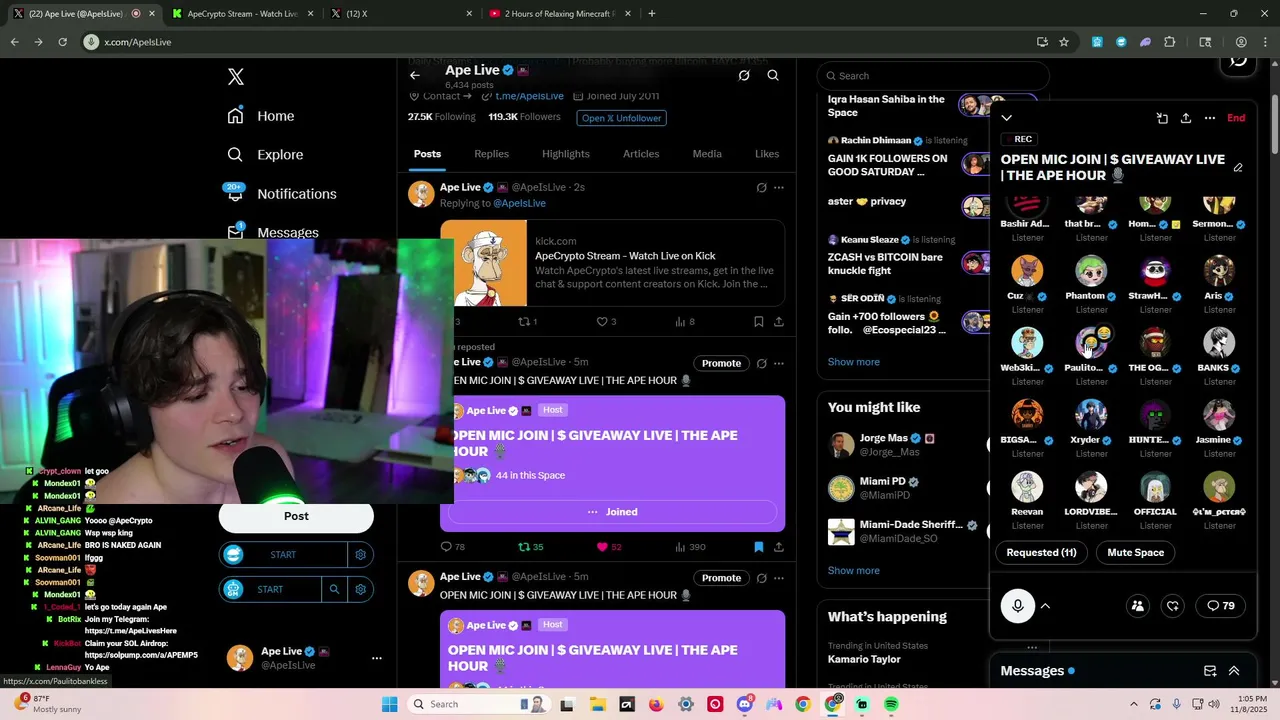Viewport: 1280px width, 720px height.
Task: Expand the Messages drawer
Action: point(1234,671)
